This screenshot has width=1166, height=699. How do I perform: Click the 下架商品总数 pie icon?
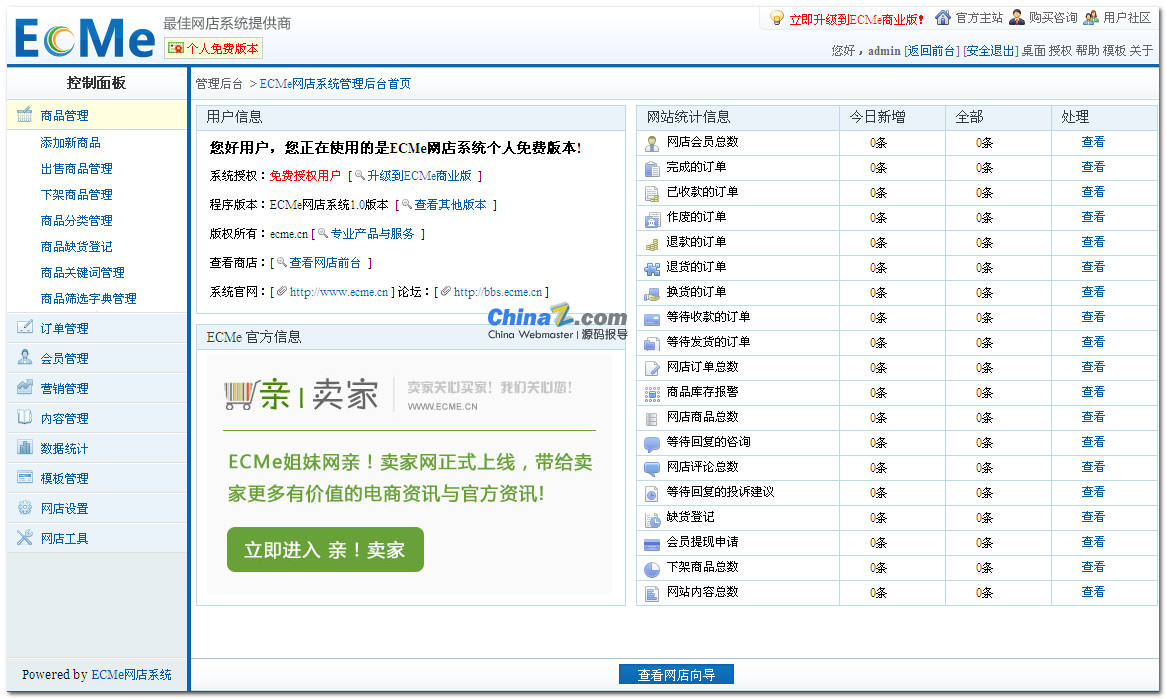tap(651, 569)
